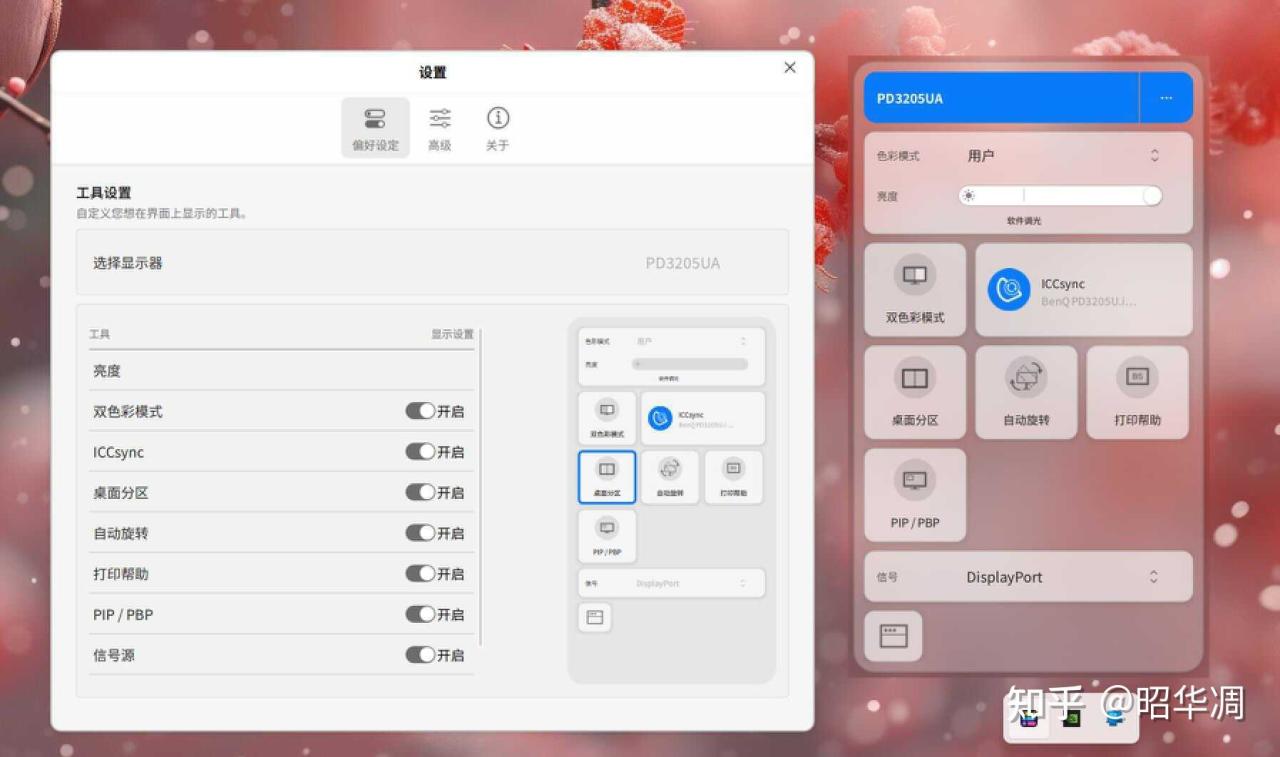Screen dimensions: 1280x757
Task: Launch ICCsync from the widget panel tile
Action: point(1084,290)
